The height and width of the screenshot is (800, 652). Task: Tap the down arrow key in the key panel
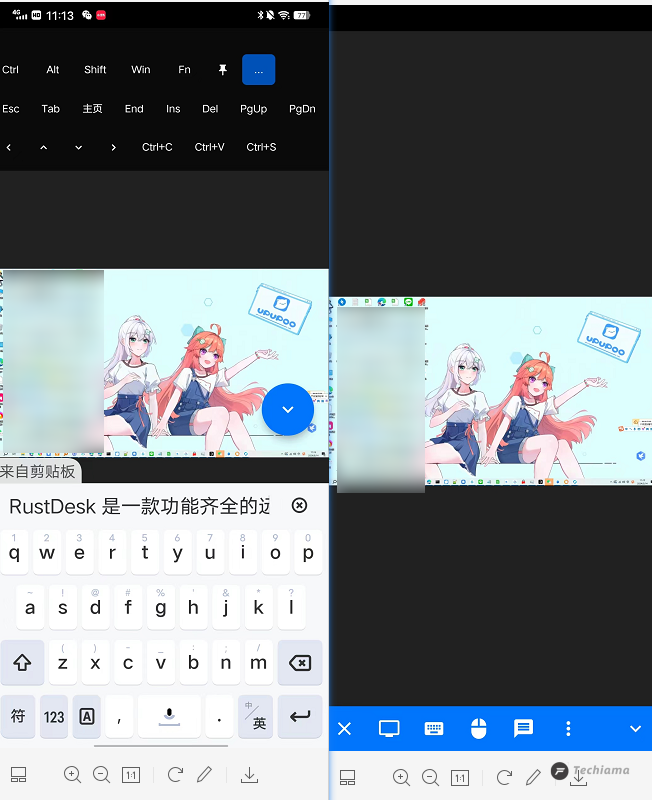[x=78, y=147]
